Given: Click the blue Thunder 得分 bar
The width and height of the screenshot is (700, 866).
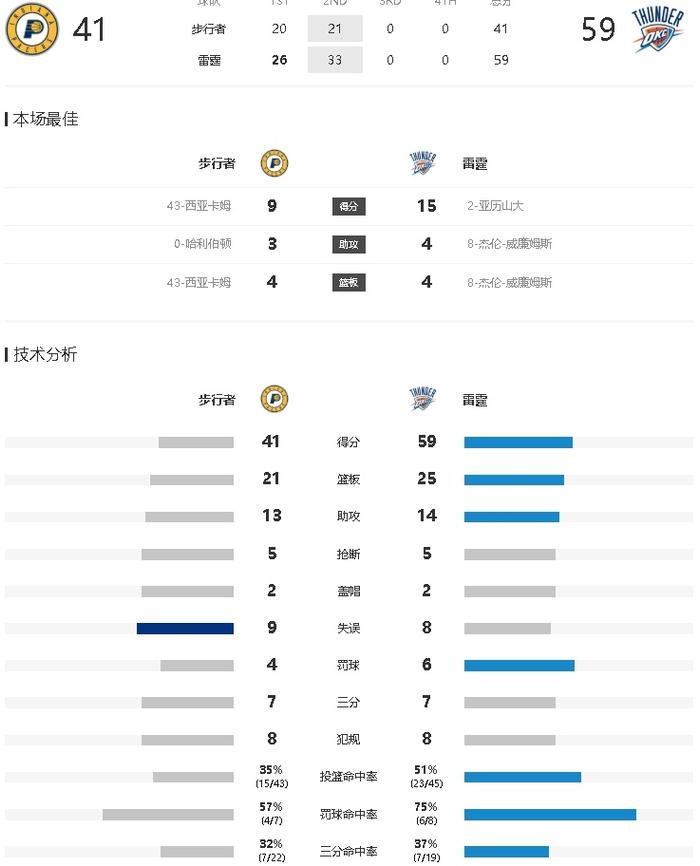Looking at the screenshot, I should (x=518, y=442).
